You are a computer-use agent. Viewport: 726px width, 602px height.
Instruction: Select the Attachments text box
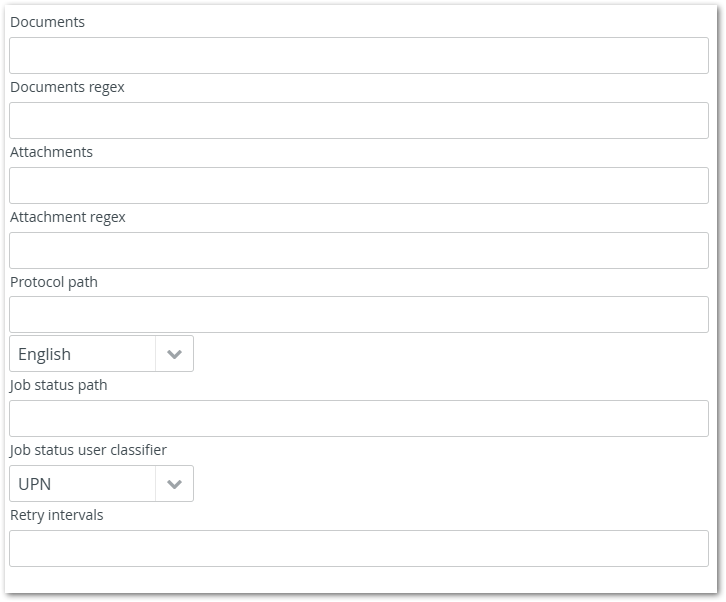click(x=358, y=186)
